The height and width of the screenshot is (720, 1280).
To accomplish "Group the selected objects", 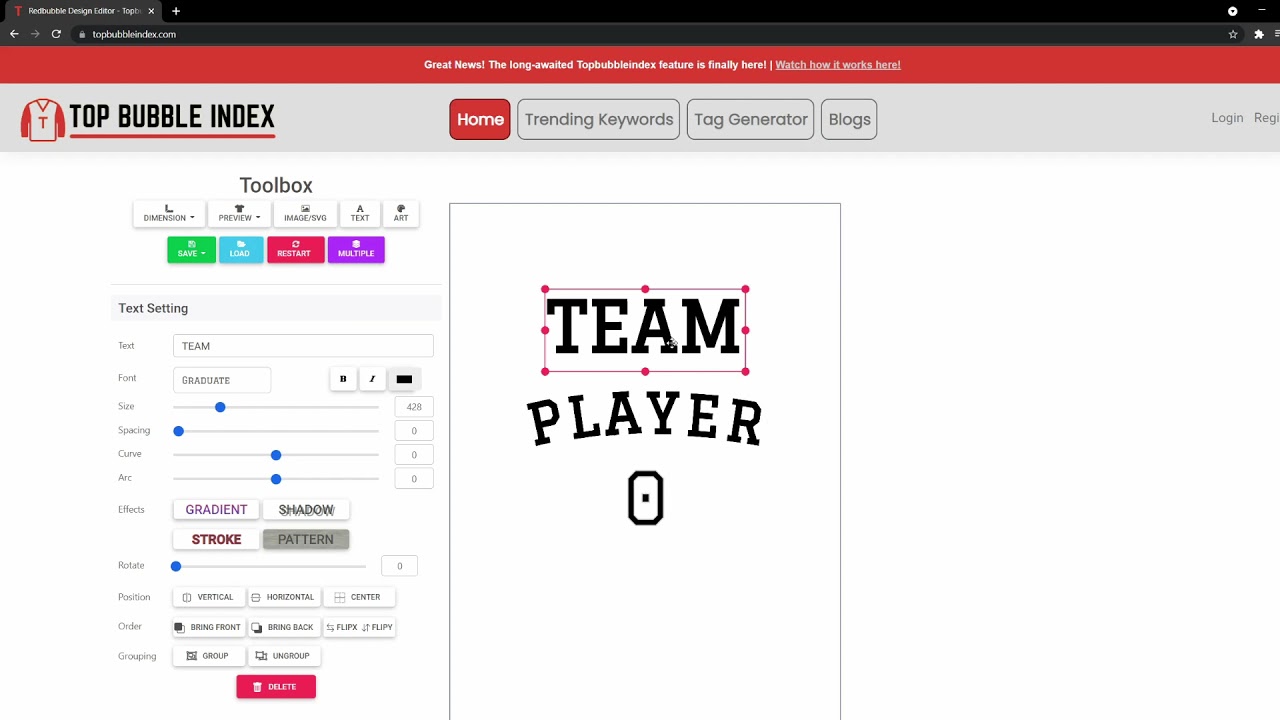I will coord(208,656).
